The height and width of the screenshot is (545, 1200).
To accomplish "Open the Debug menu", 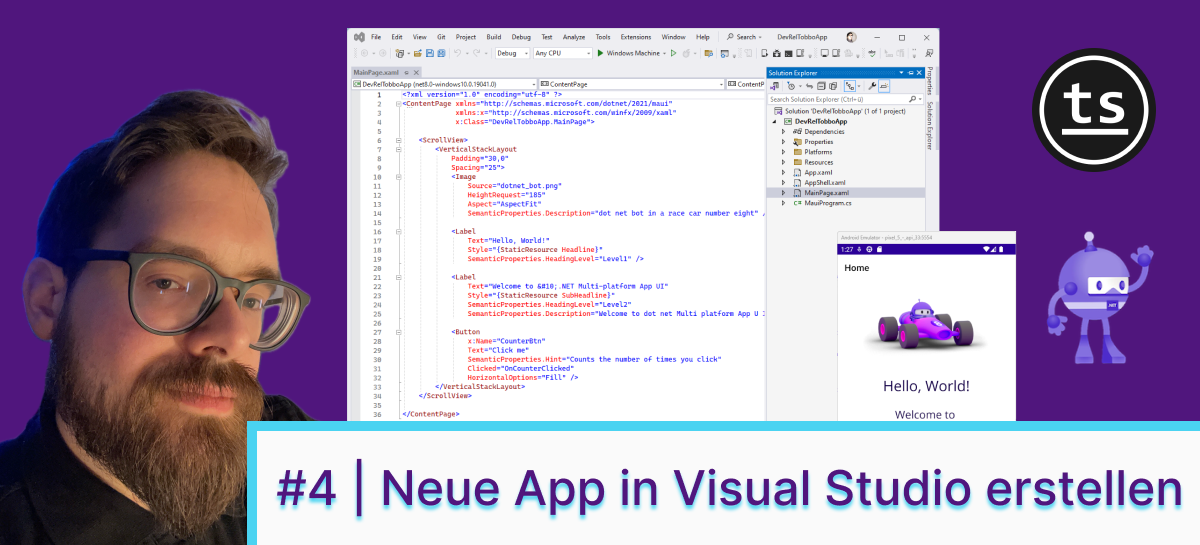I will coord(521,37).
